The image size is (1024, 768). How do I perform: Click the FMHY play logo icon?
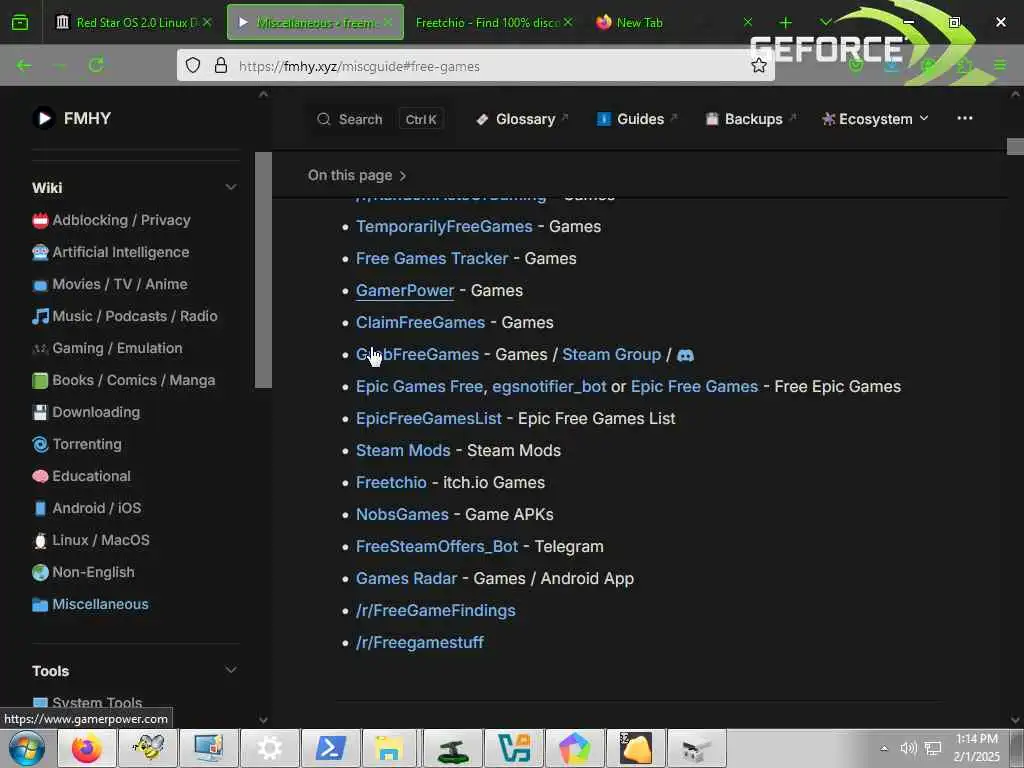coord(44,118)
